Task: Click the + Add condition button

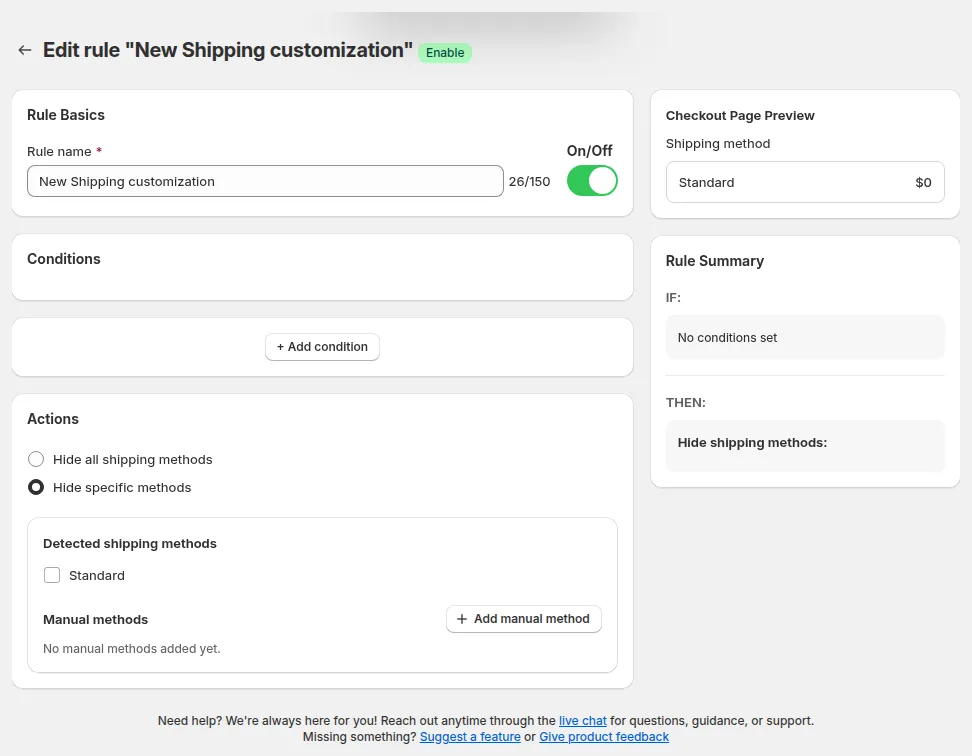Action: [322, 347]
